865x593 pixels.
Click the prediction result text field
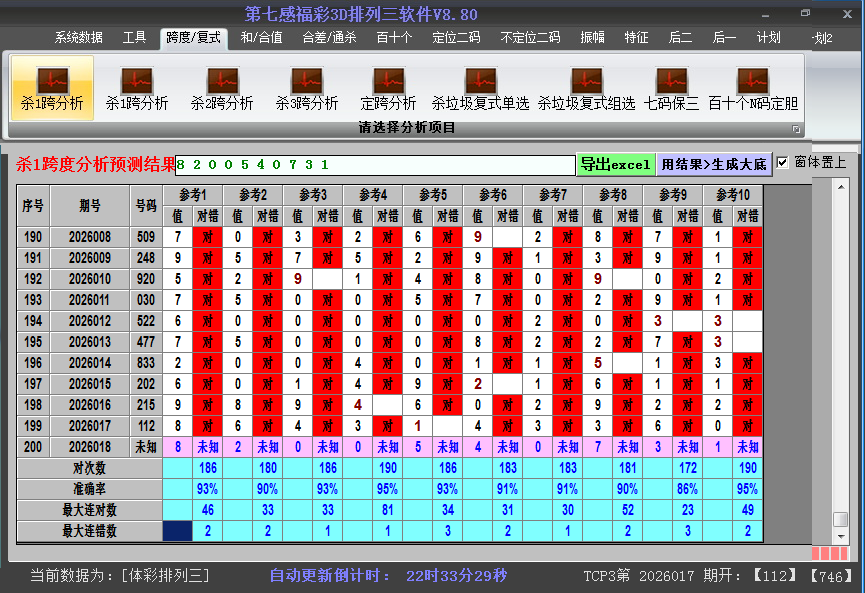coord(375,165)
